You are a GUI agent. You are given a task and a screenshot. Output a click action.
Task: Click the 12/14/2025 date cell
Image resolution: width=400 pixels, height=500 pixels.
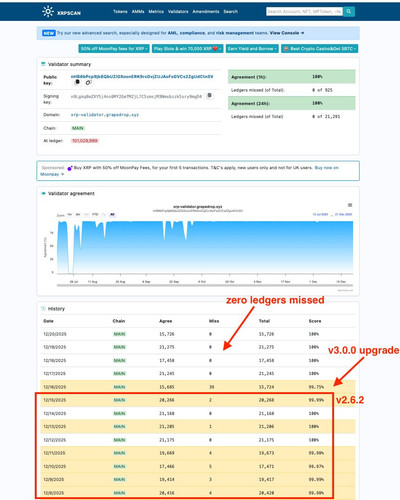coord(55,413)
